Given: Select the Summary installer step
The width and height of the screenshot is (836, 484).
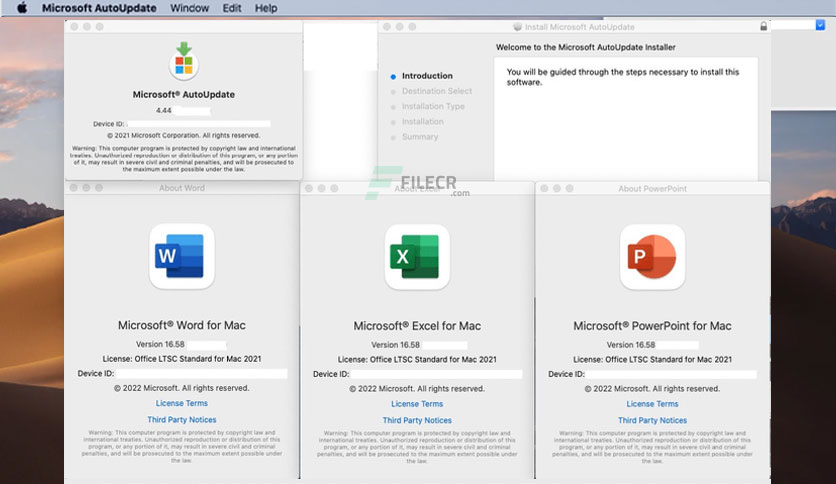Looking at the screenshot, I should click(420, 136).
